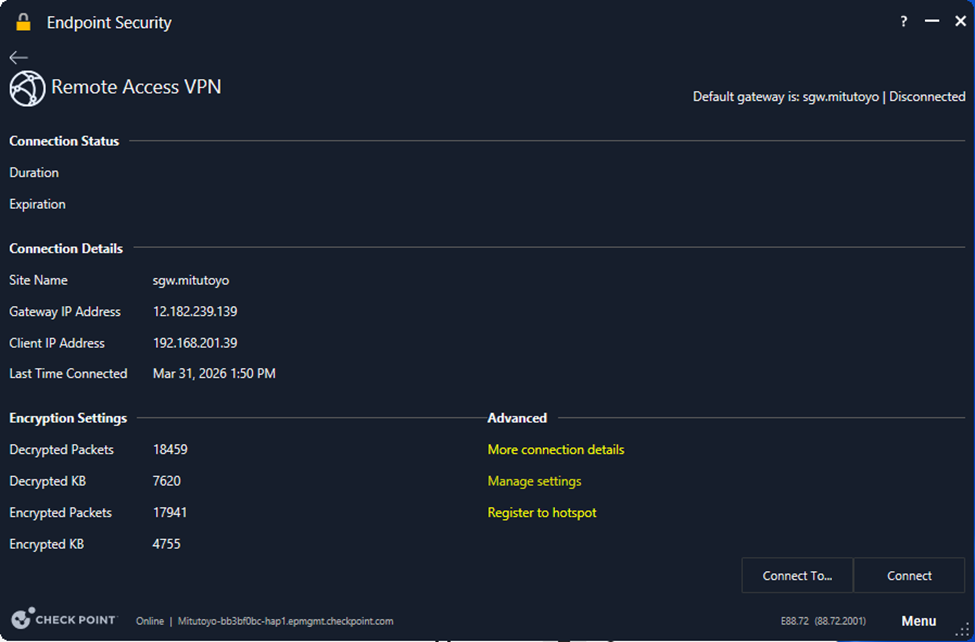Click the sgw.mitutoyo site name value

[x=191, y=281]
